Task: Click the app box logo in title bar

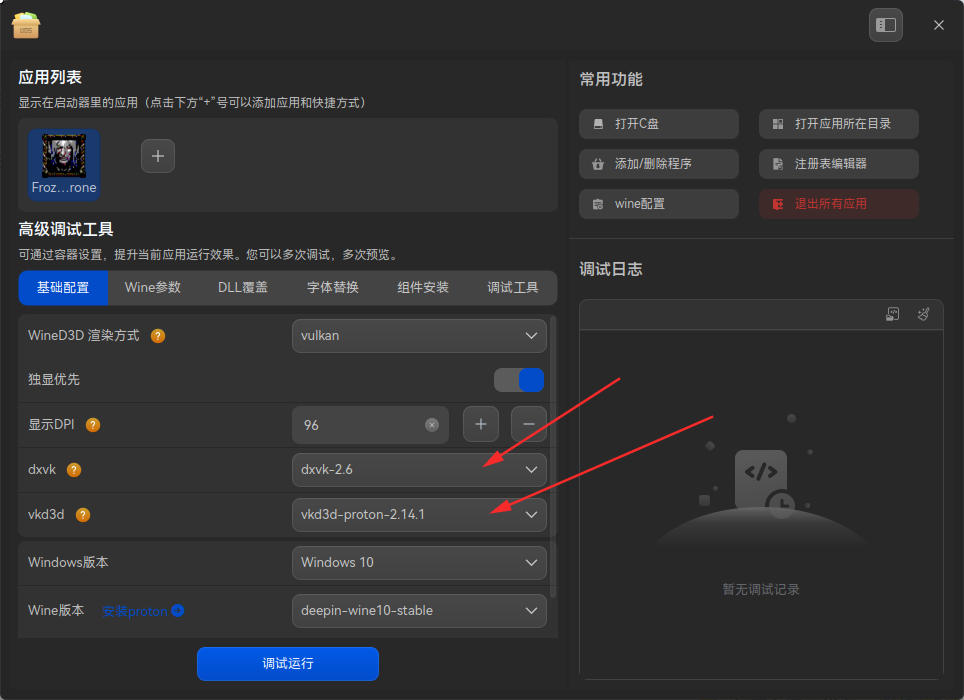Action: (x=26, y=25)
